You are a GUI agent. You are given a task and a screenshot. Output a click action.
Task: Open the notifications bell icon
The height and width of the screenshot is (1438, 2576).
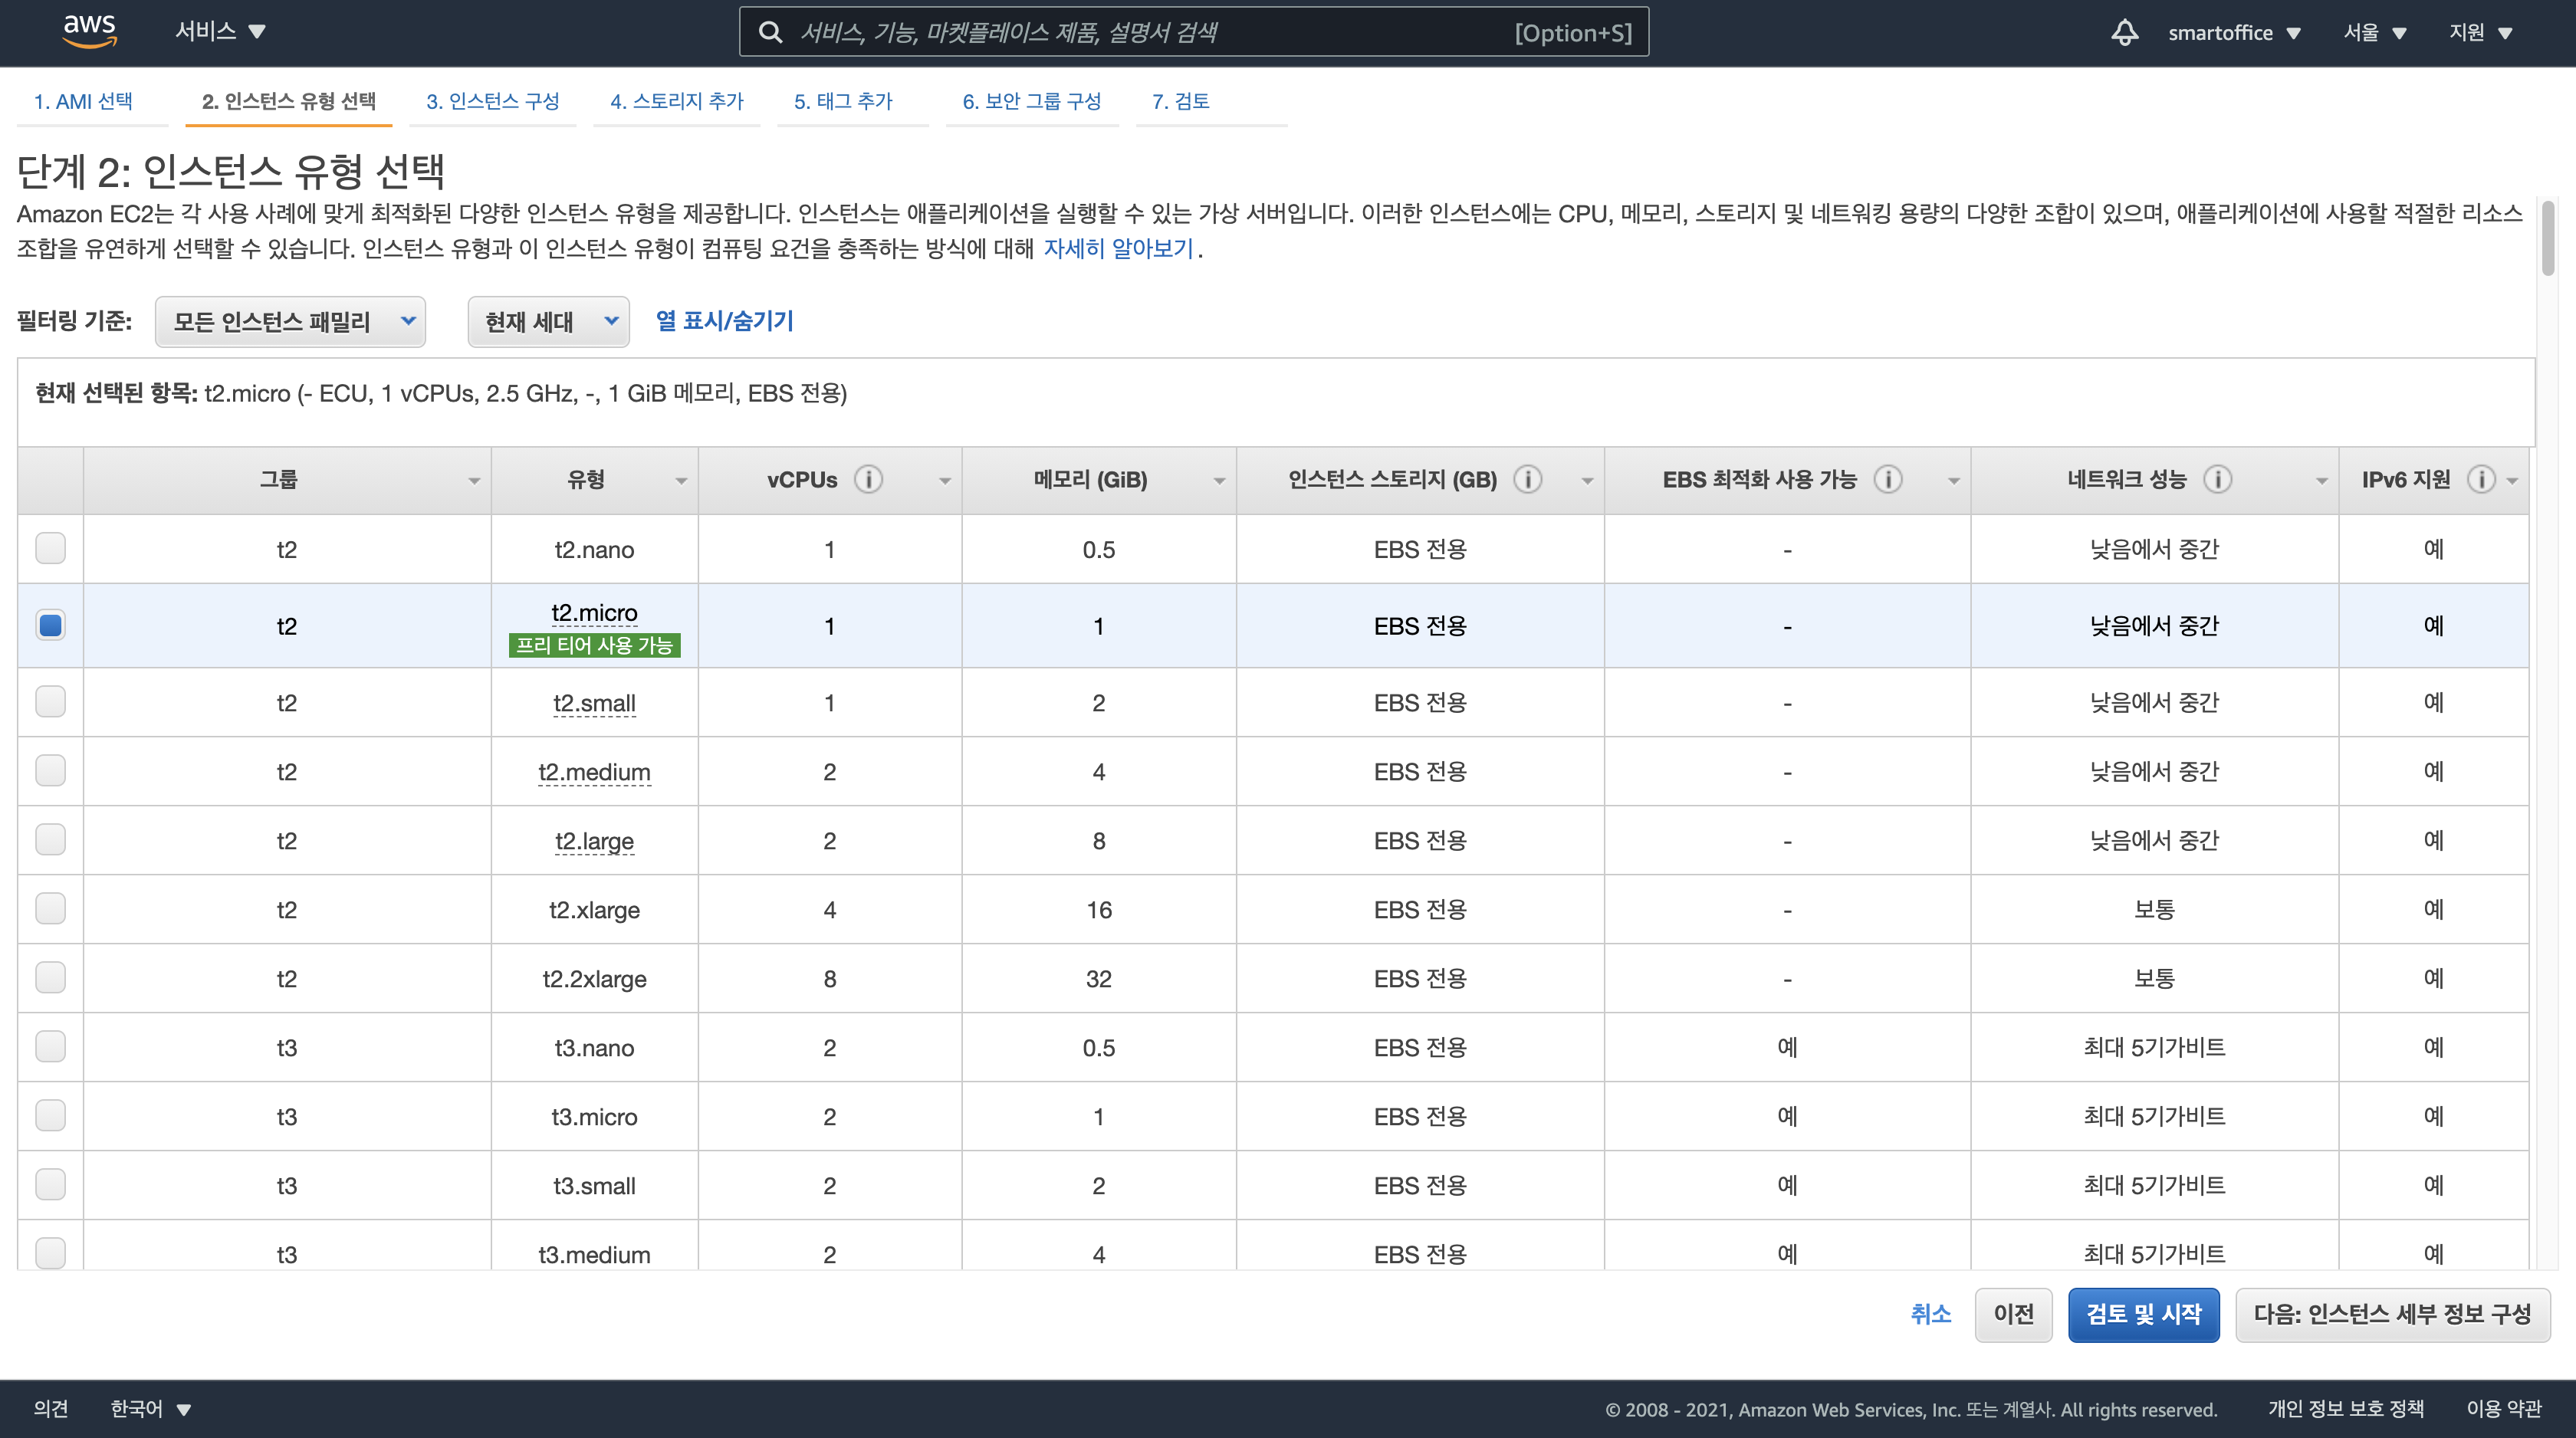[2124, 32]
